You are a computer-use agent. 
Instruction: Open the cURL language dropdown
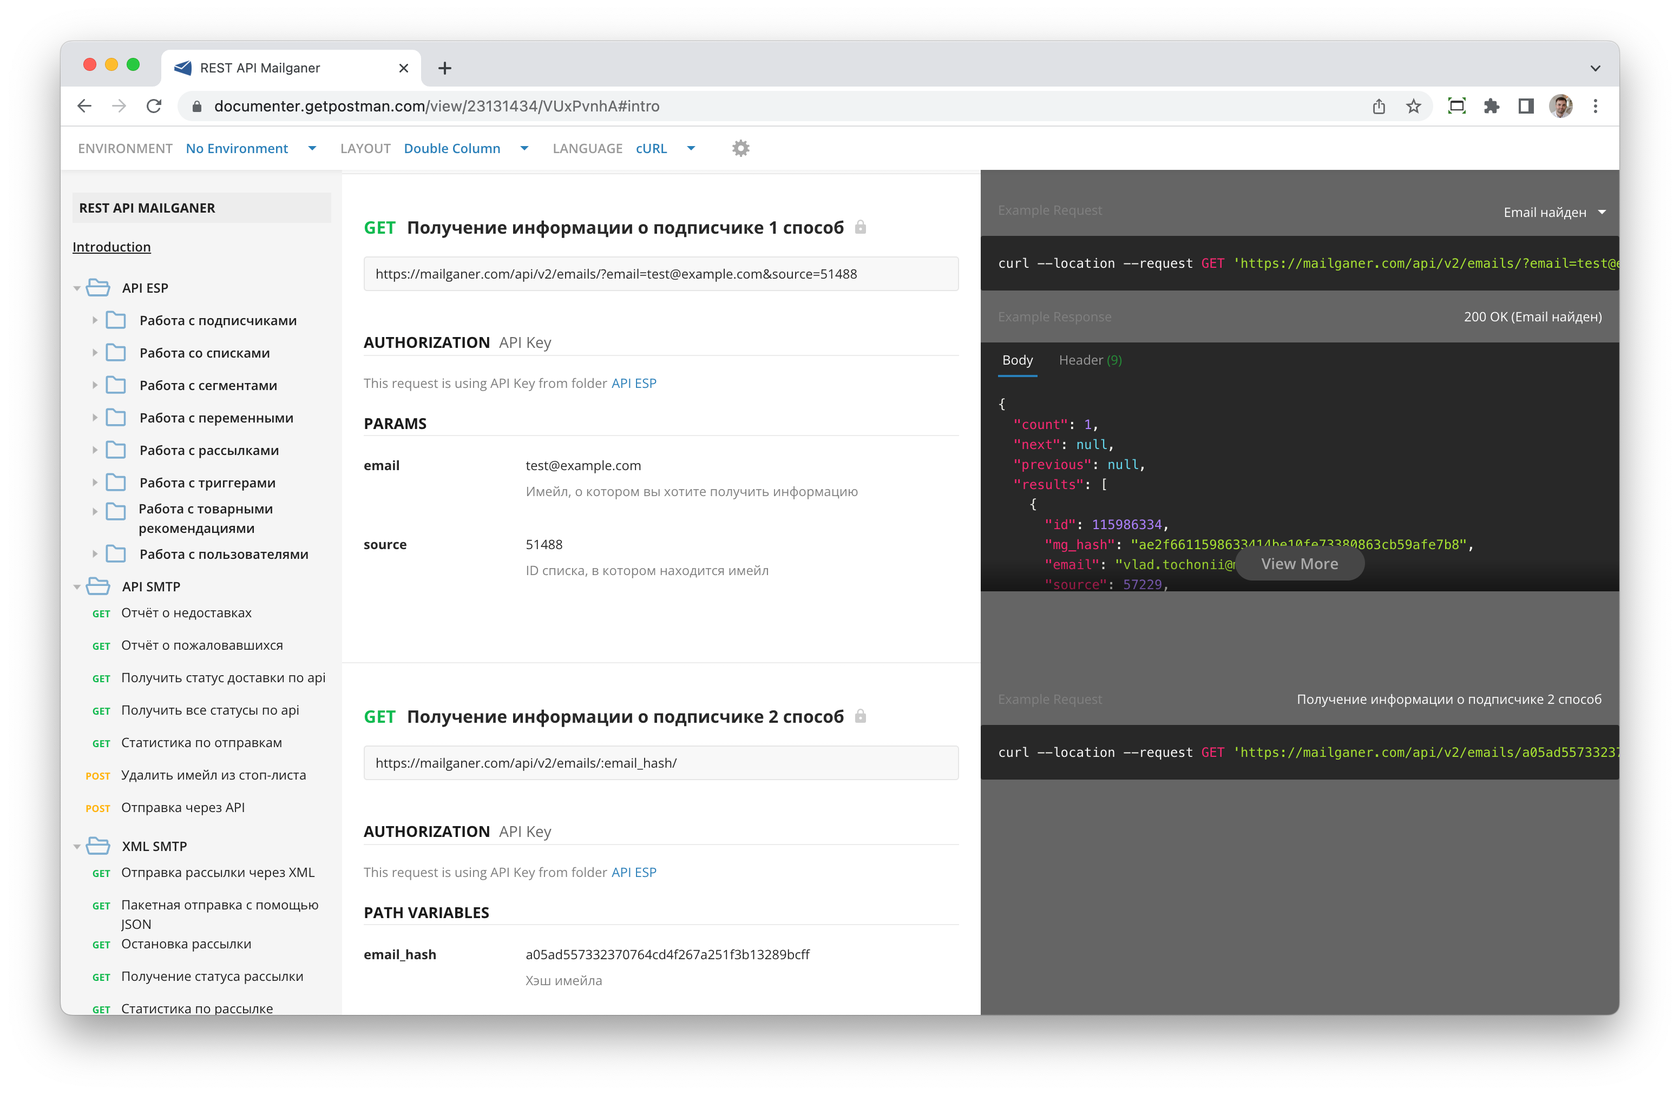665,148
